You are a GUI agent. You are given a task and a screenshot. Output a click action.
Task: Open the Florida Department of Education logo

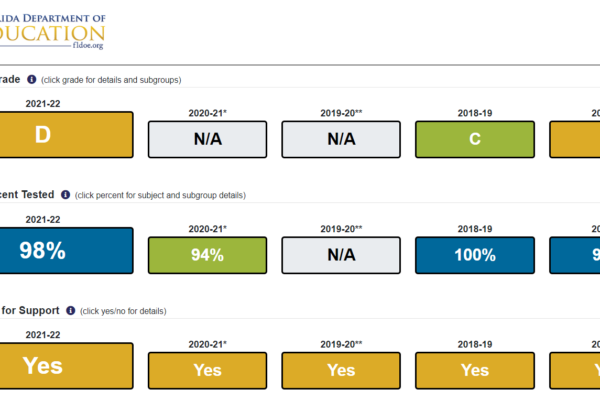tap(52, 31)
